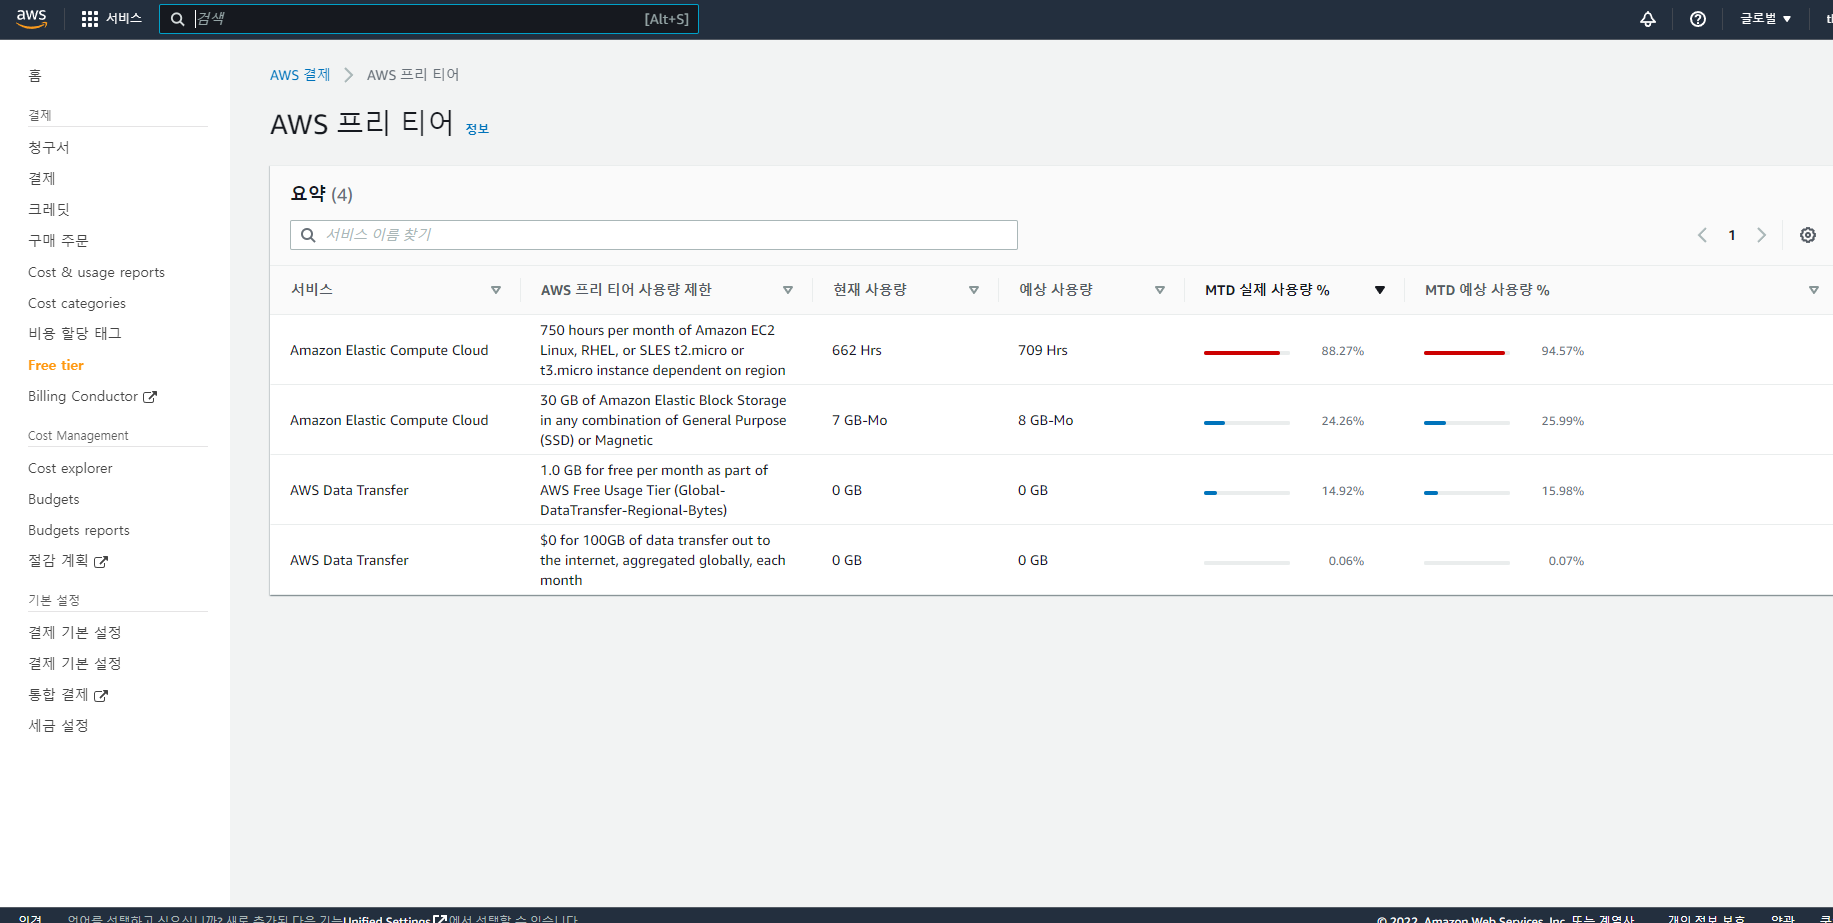Click the 14.92% actual usage progress bar
This screenshot has width=1833, height=923.
coord(1247,493)
